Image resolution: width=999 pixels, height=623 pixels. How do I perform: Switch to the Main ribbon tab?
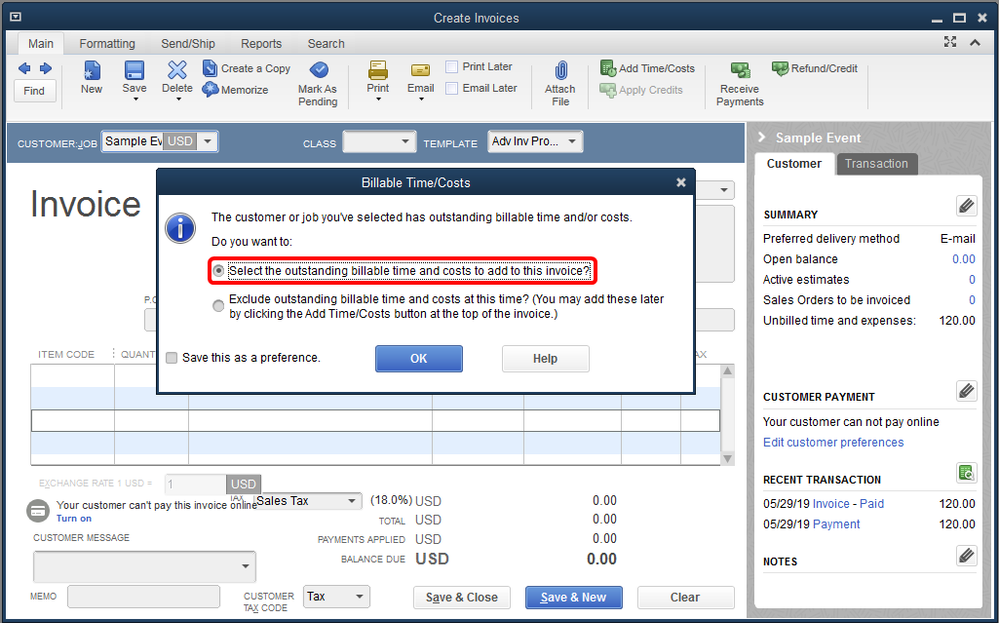(41, 44)
